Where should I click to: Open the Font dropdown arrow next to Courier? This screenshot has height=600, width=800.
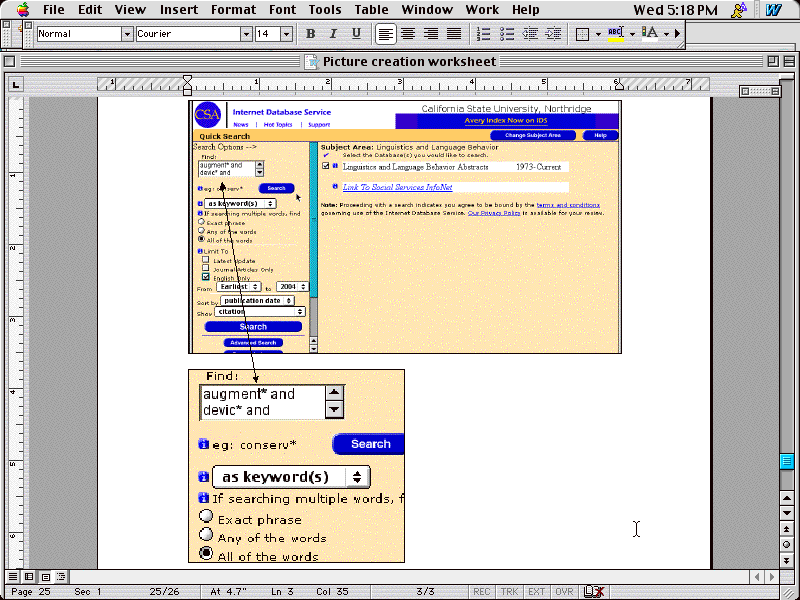click(246, 34)
